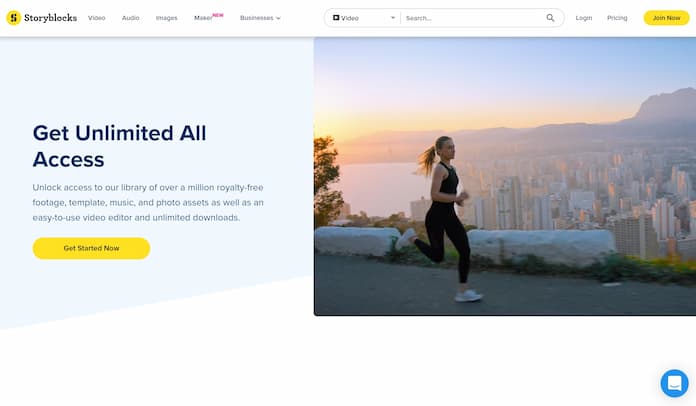The height and width of the screenshot is (406, 696).
Task: Open the Maker tool labeled NEW
Action: 203,18
